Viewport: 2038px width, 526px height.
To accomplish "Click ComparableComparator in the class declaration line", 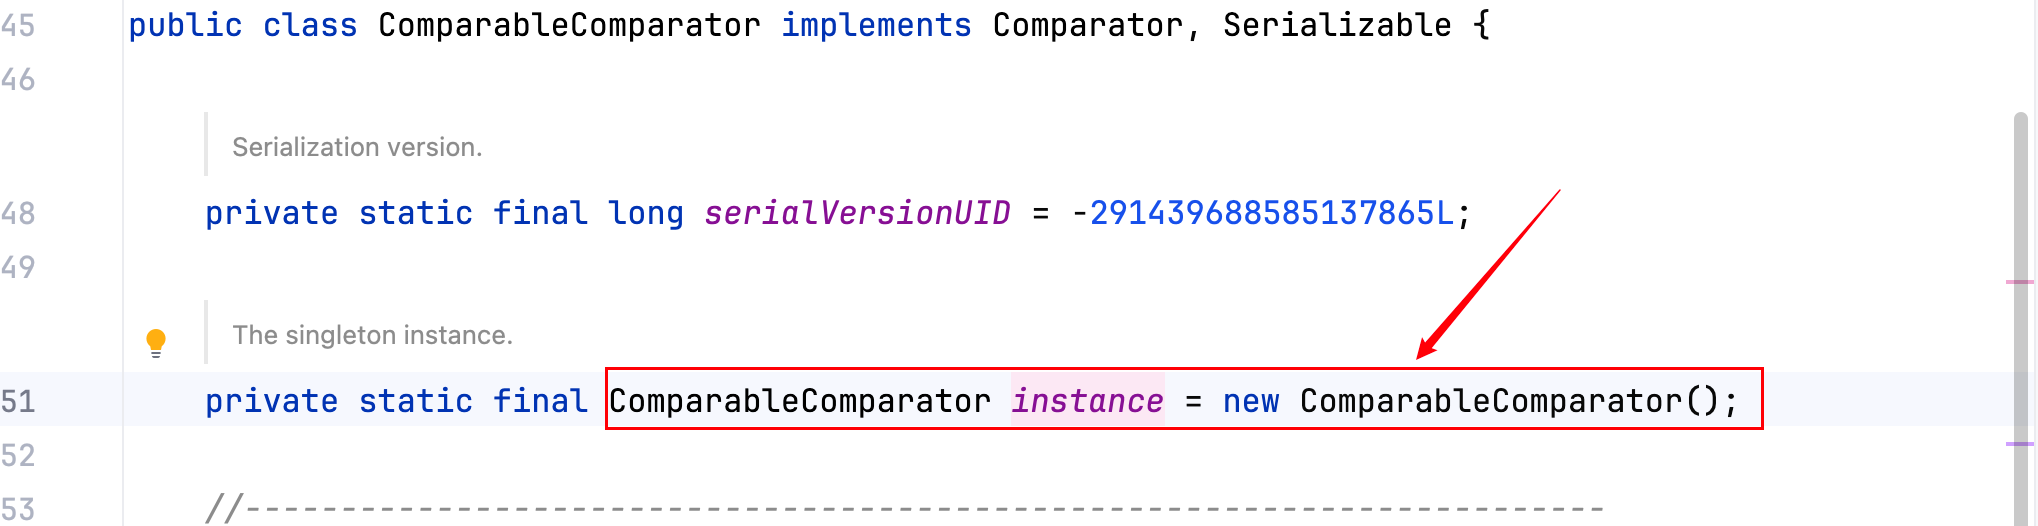I will point(569,26).
